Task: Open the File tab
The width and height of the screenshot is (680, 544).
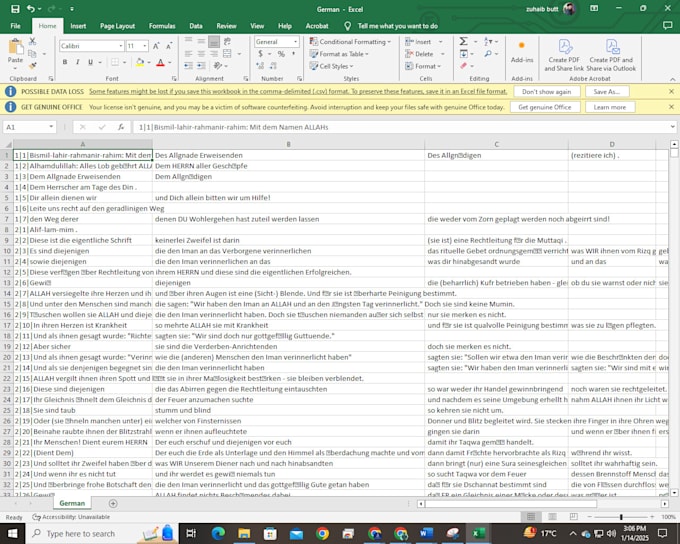Action: 15,26
